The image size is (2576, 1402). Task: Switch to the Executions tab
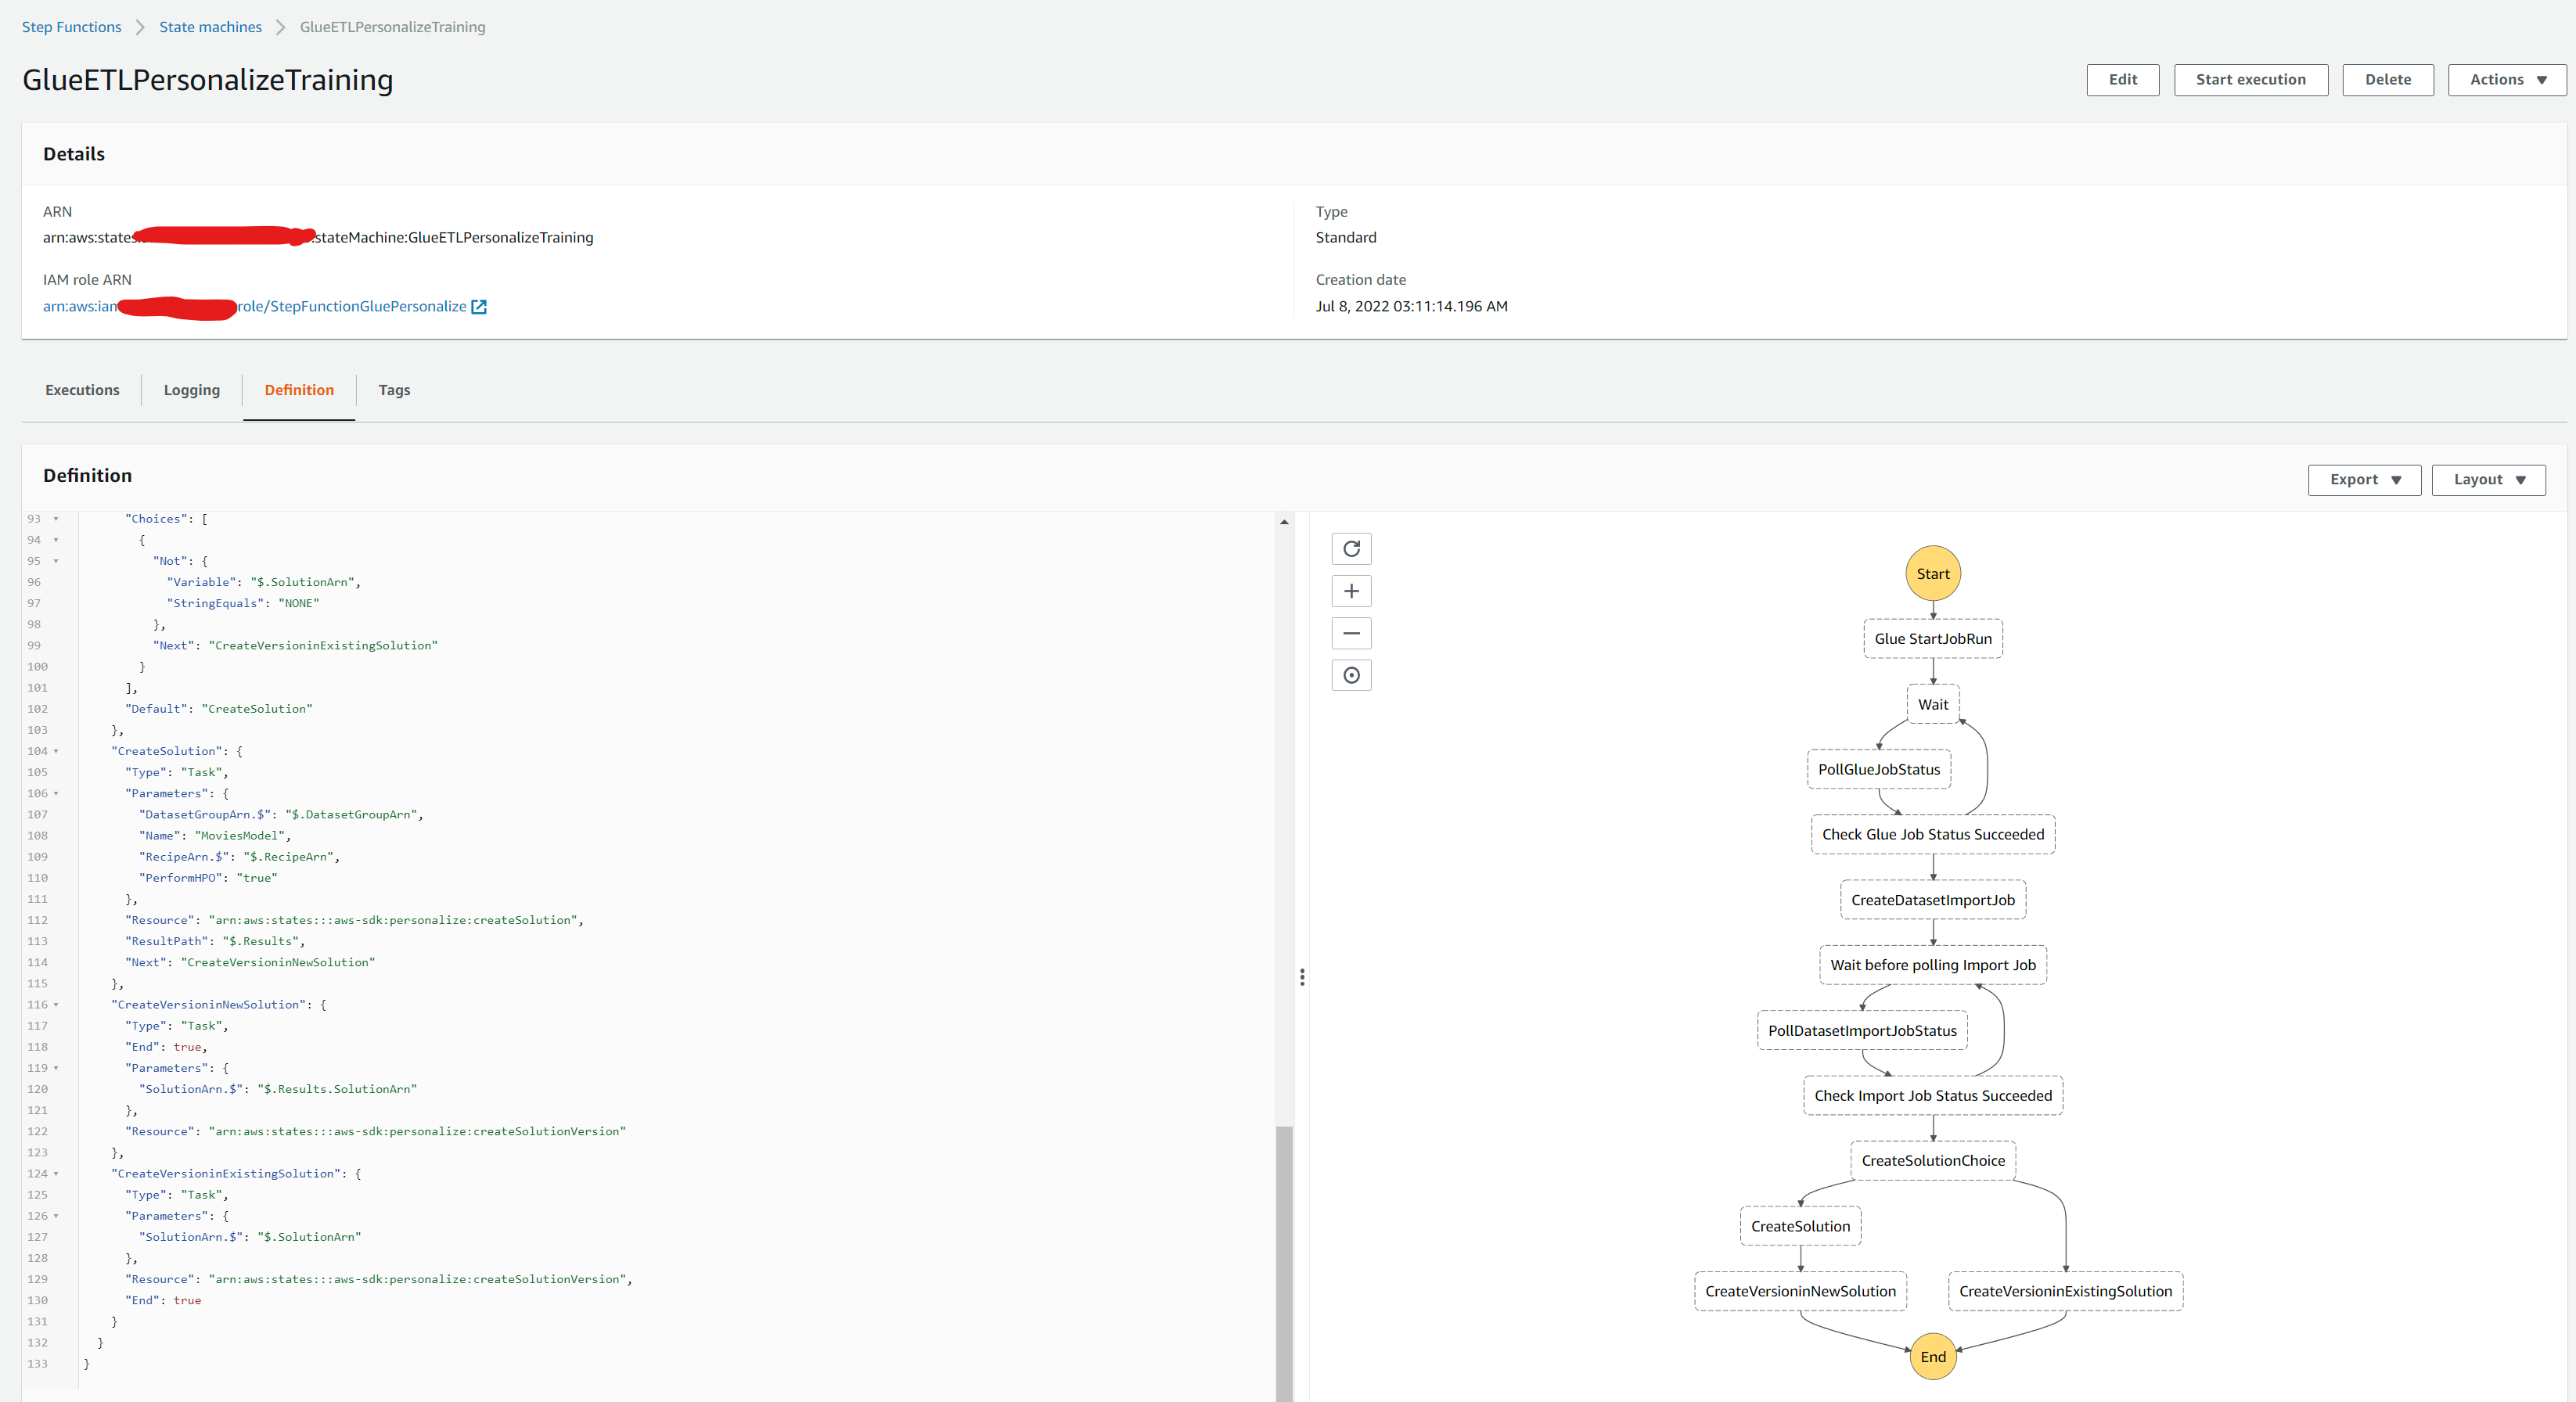click(82, 390)
